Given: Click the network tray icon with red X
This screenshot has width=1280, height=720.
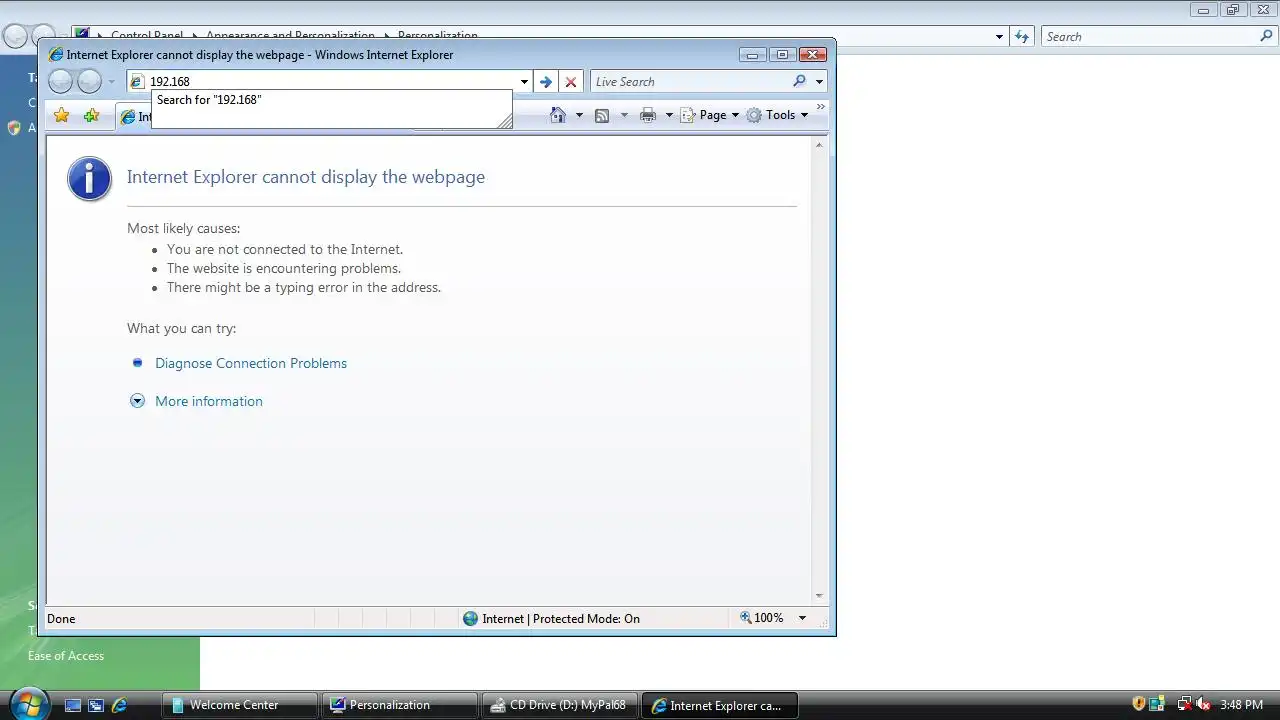Looking at the screenshot, I should pos(1185,705).
